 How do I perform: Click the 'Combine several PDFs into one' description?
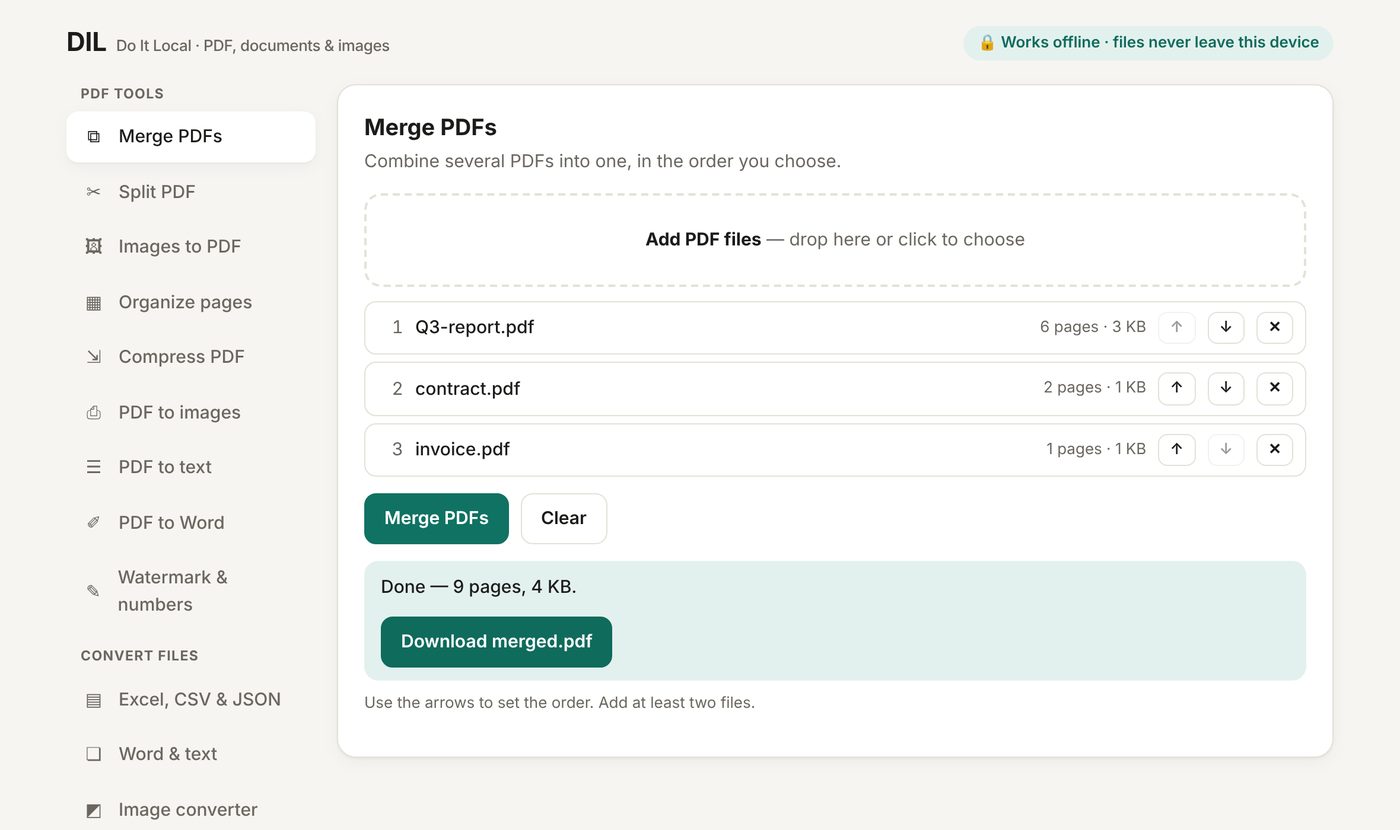pyautogui.click(x=603, y=161)
